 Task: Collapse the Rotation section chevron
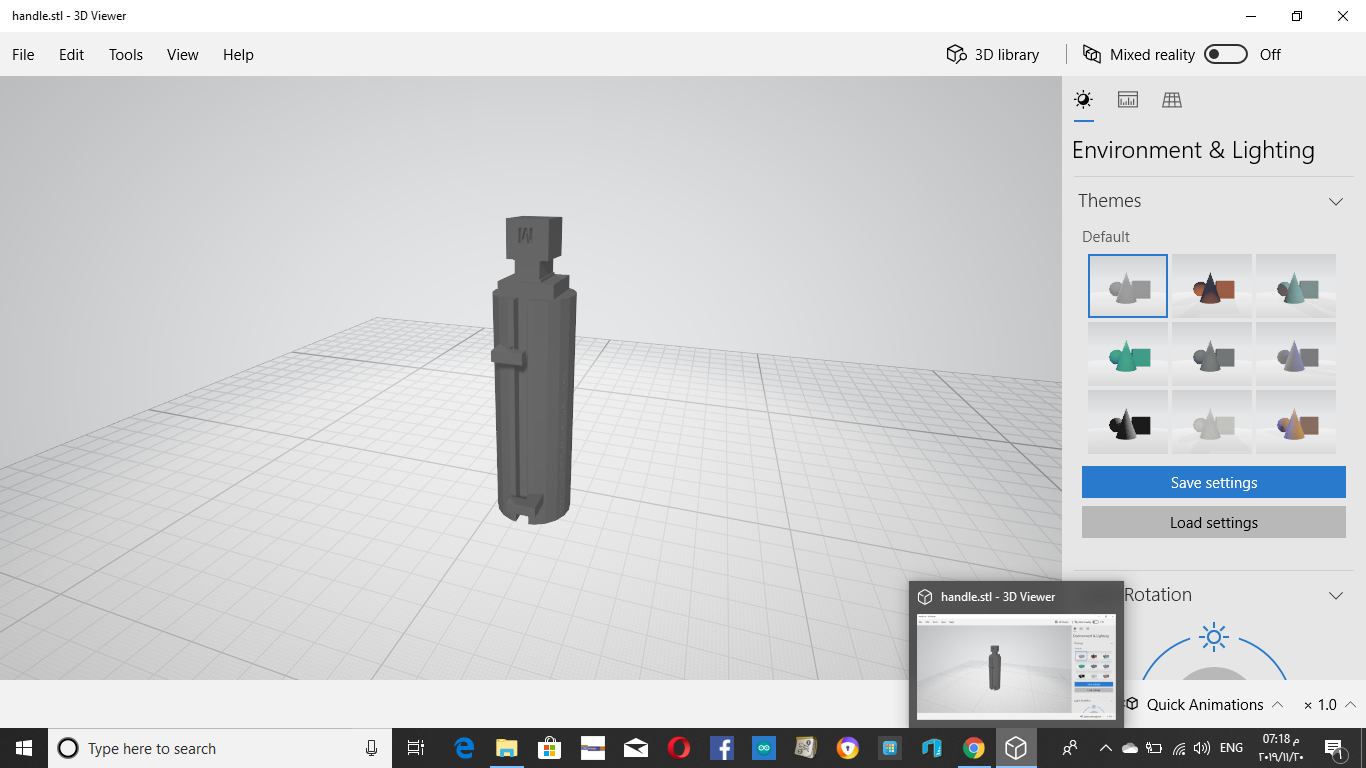1336,595
